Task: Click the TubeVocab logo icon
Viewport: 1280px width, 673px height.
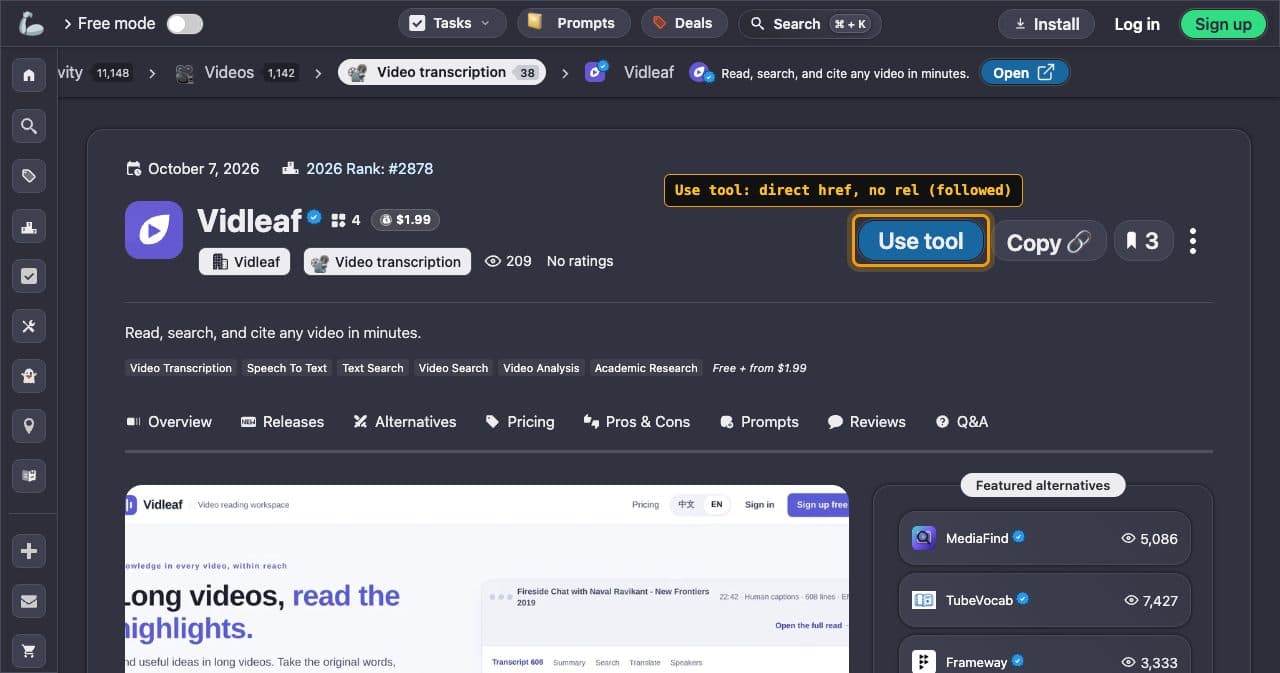Action: [924, 600]
